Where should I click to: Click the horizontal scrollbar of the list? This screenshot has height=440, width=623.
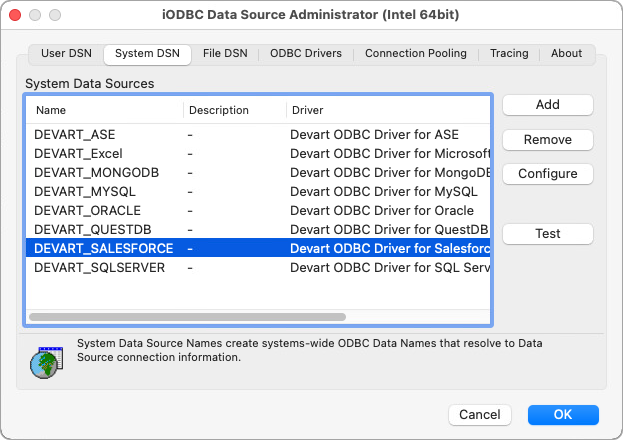coord(187,317)
